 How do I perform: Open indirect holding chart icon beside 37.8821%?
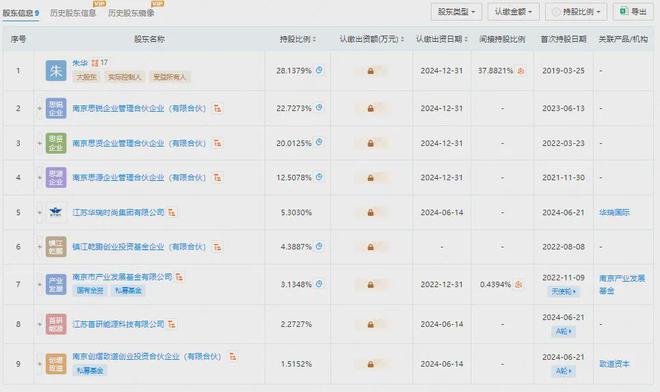coord(521,71)
